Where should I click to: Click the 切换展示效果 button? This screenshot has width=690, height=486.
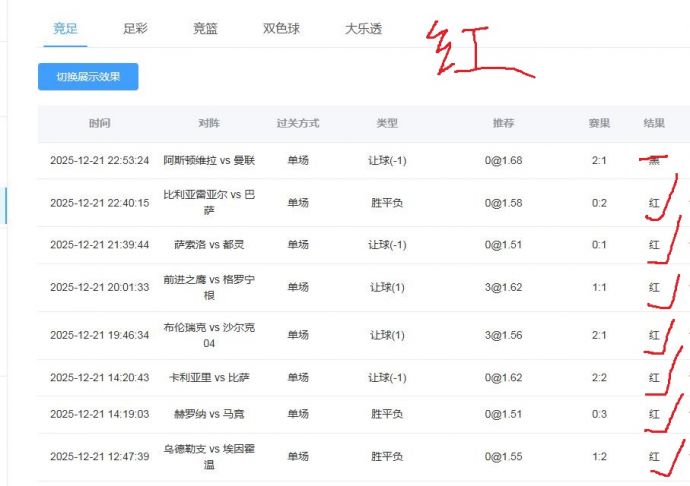(88, 77)
